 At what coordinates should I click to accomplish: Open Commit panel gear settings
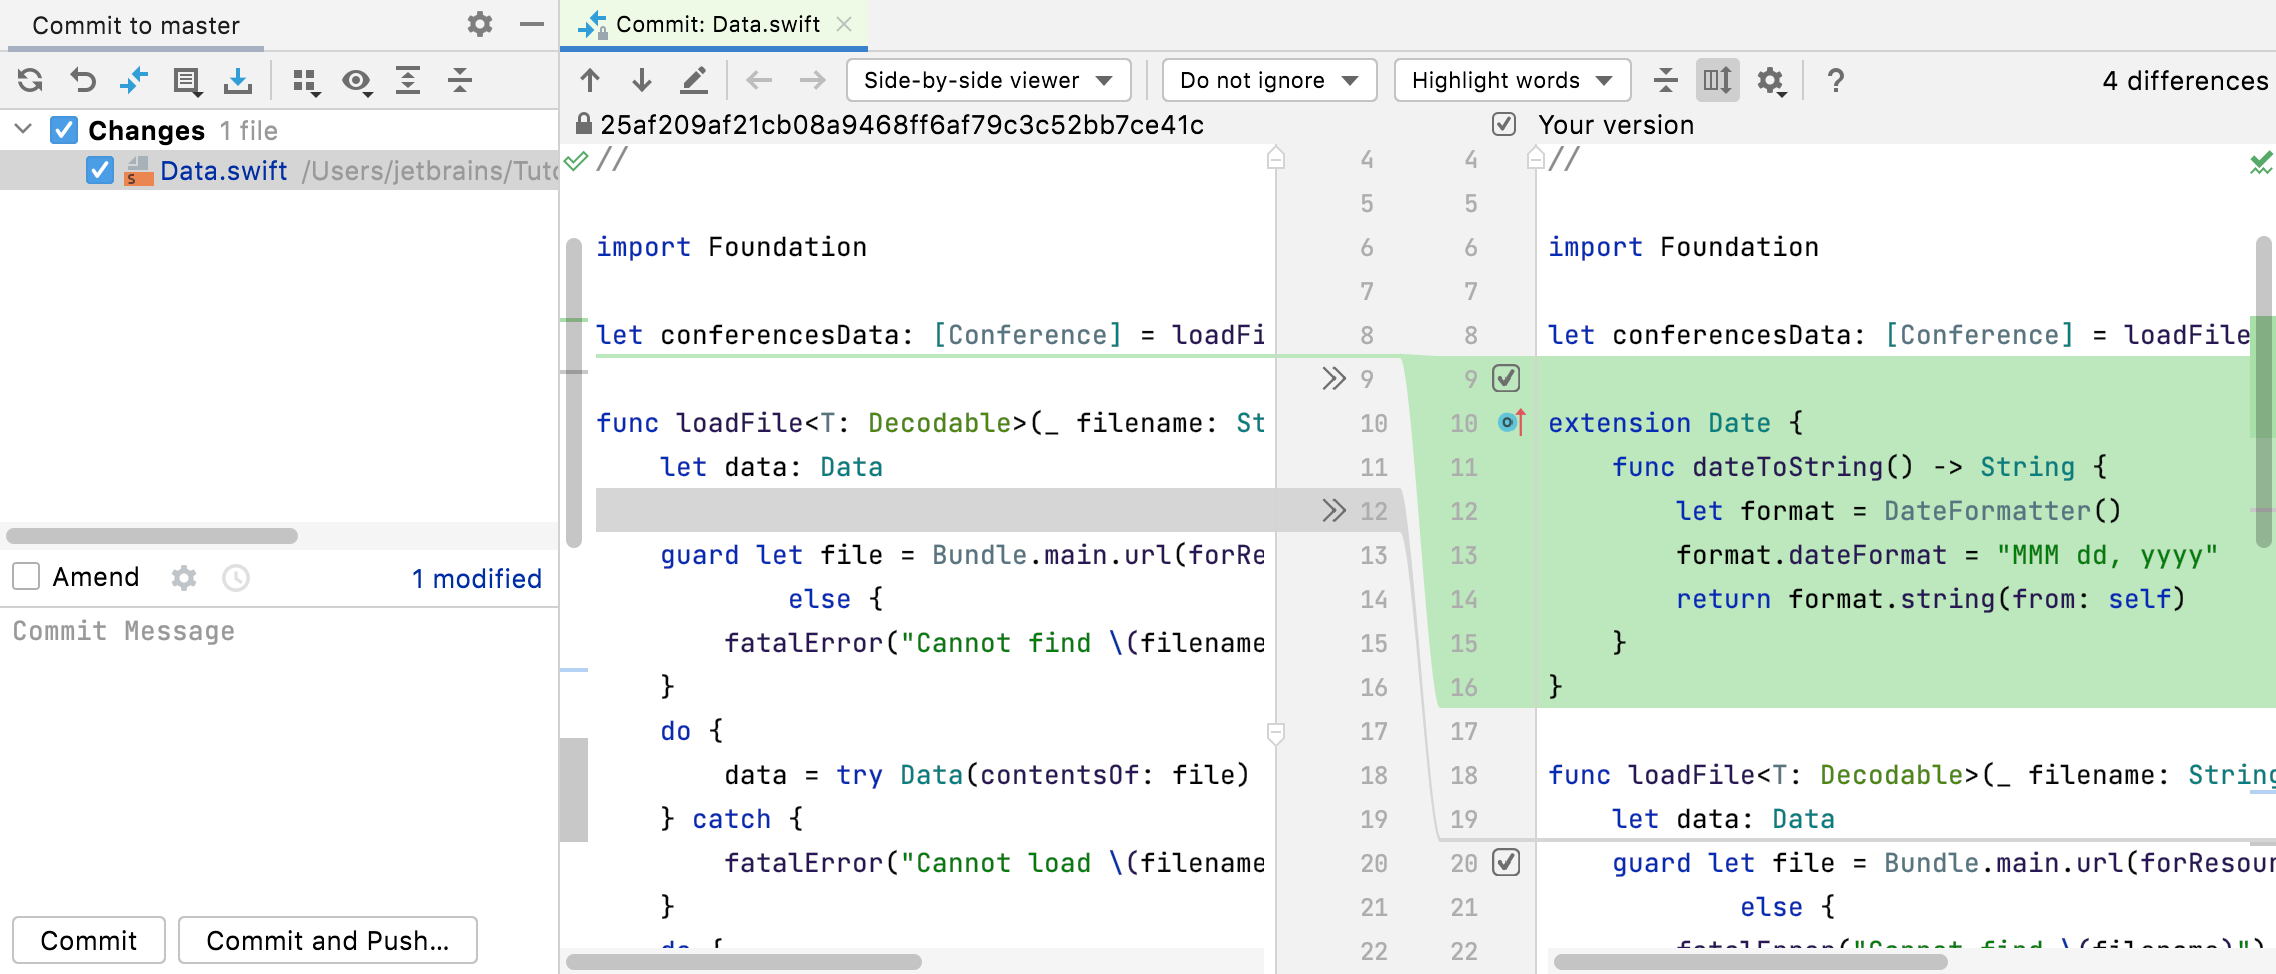coord(480,24)
